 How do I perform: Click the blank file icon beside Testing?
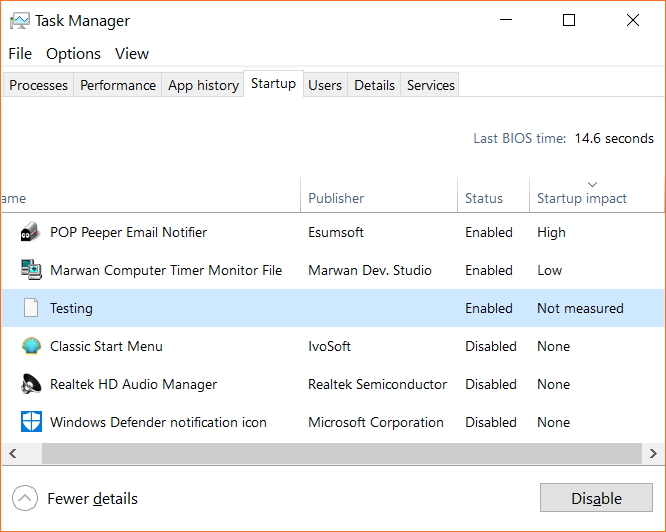31,308
